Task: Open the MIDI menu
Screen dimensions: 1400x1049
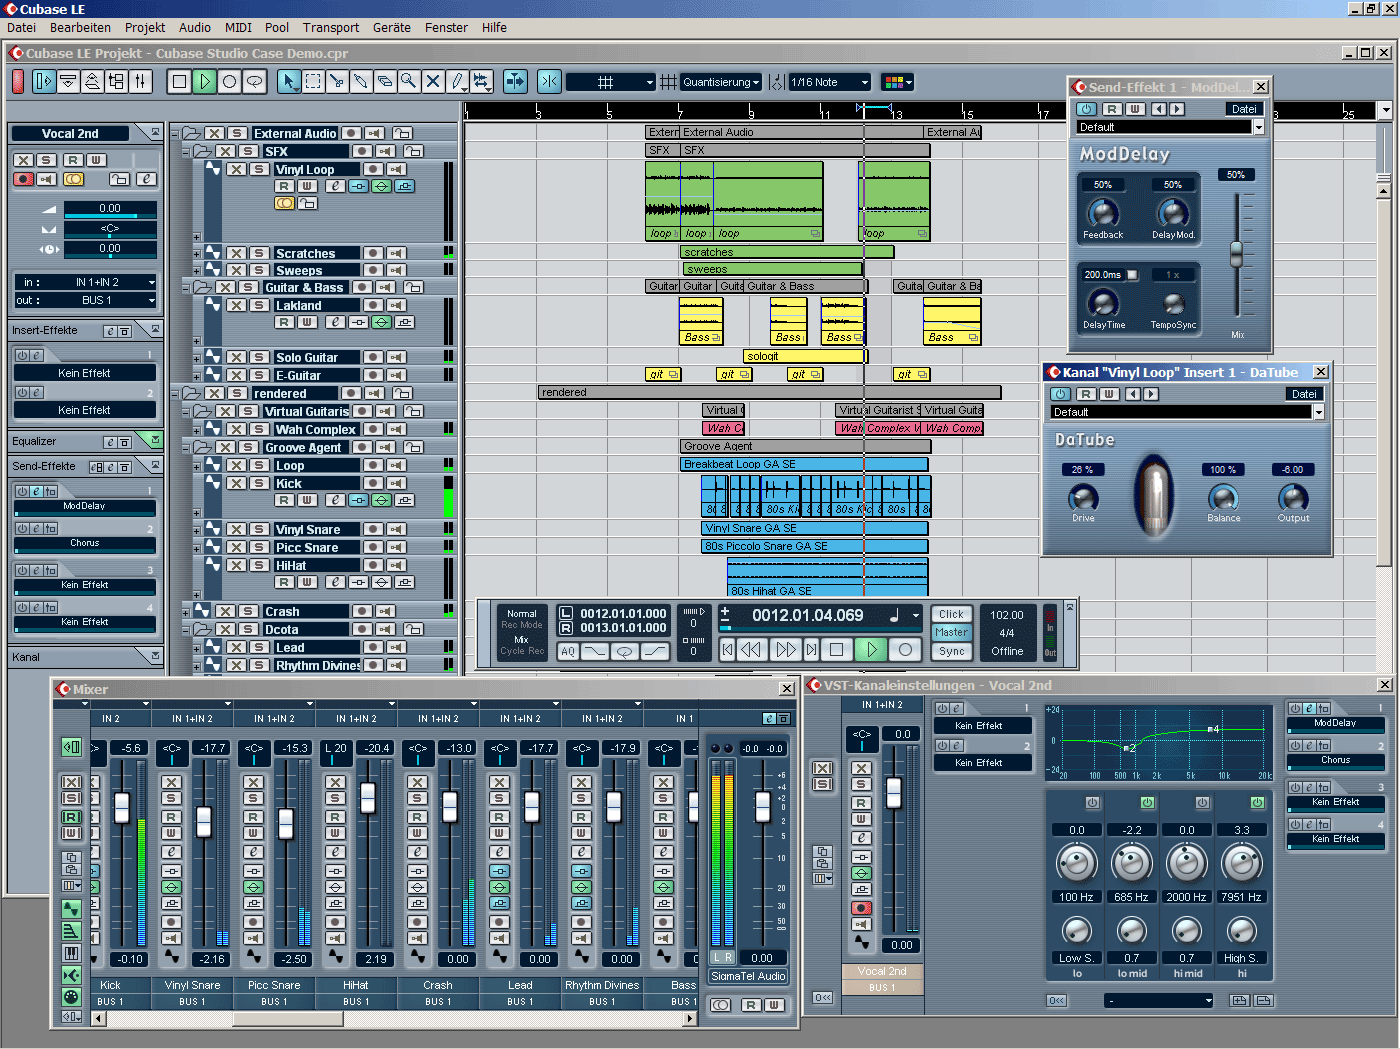Action: coord(238,28)
